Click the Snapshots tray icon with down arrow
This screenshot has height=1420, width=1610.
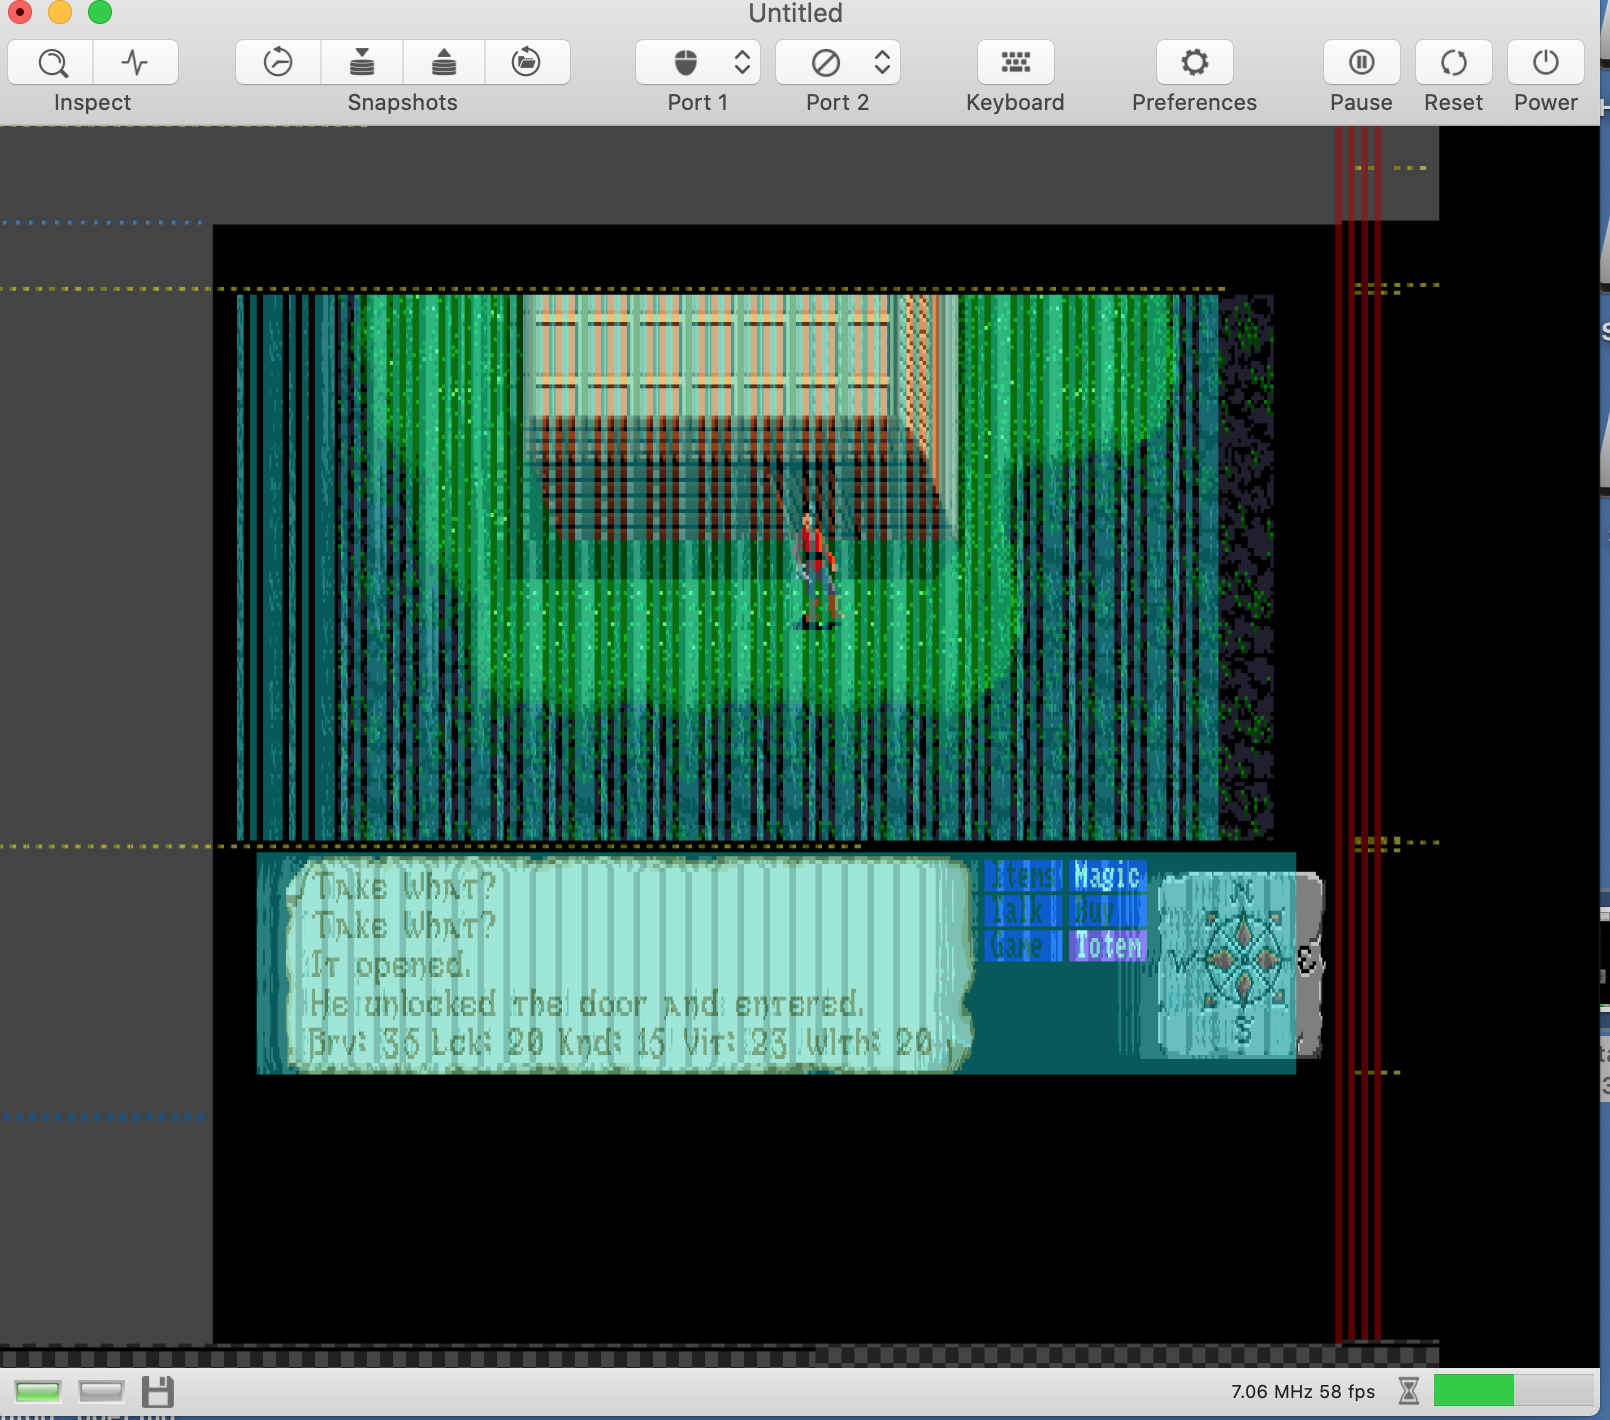362,63
